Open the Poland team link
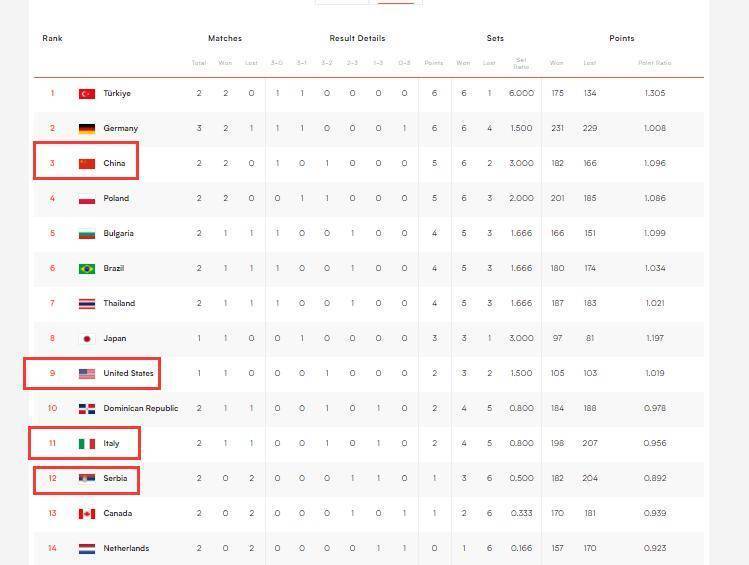Image resolution: width=749 pixels, height=565 pixels. point(116,198)
